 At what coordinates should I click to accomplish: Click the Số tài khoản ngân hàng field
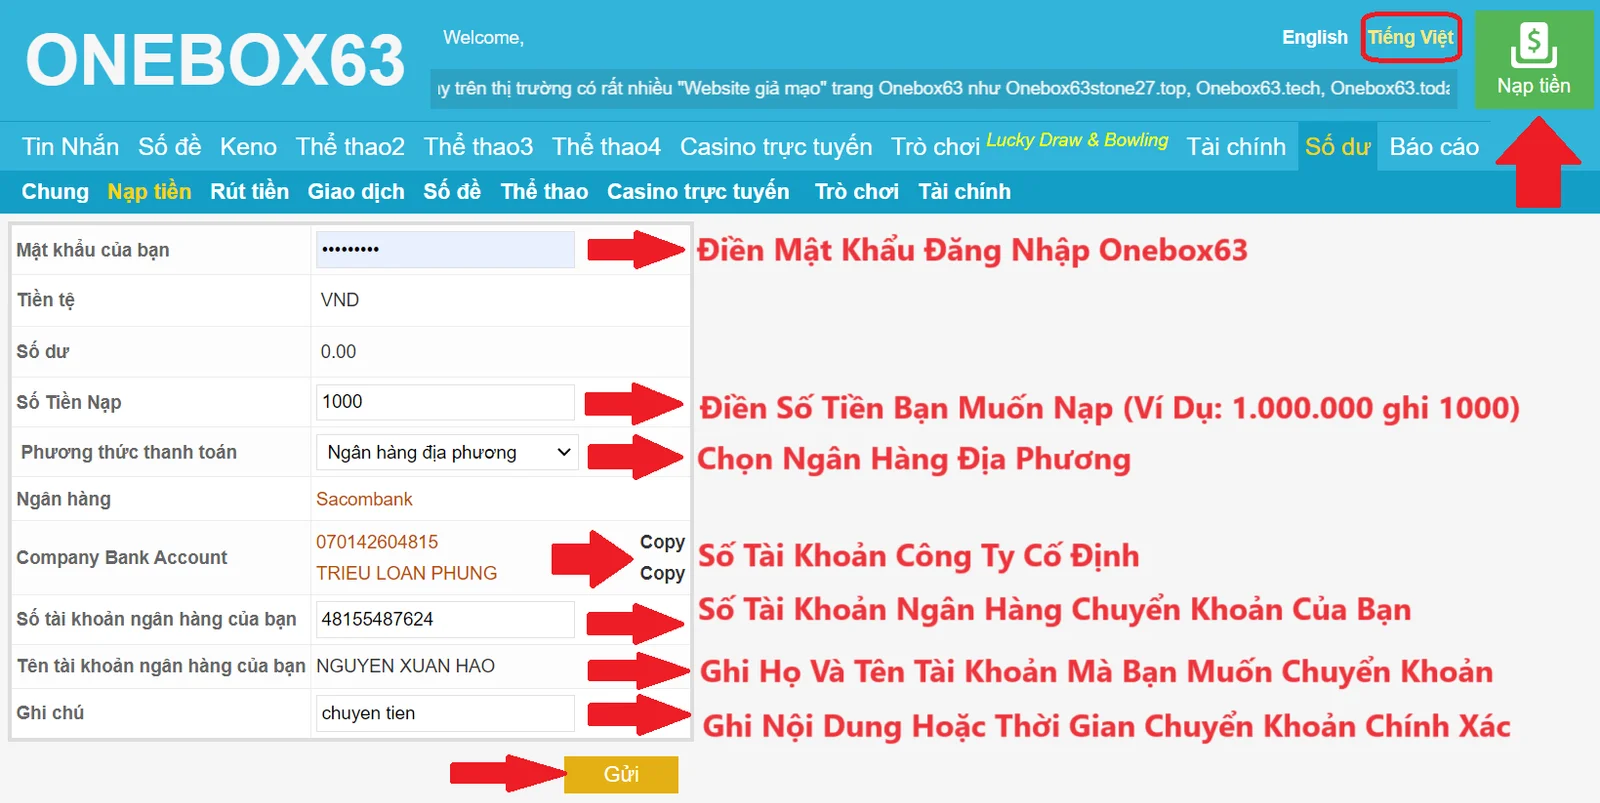[x=445, y=619]
